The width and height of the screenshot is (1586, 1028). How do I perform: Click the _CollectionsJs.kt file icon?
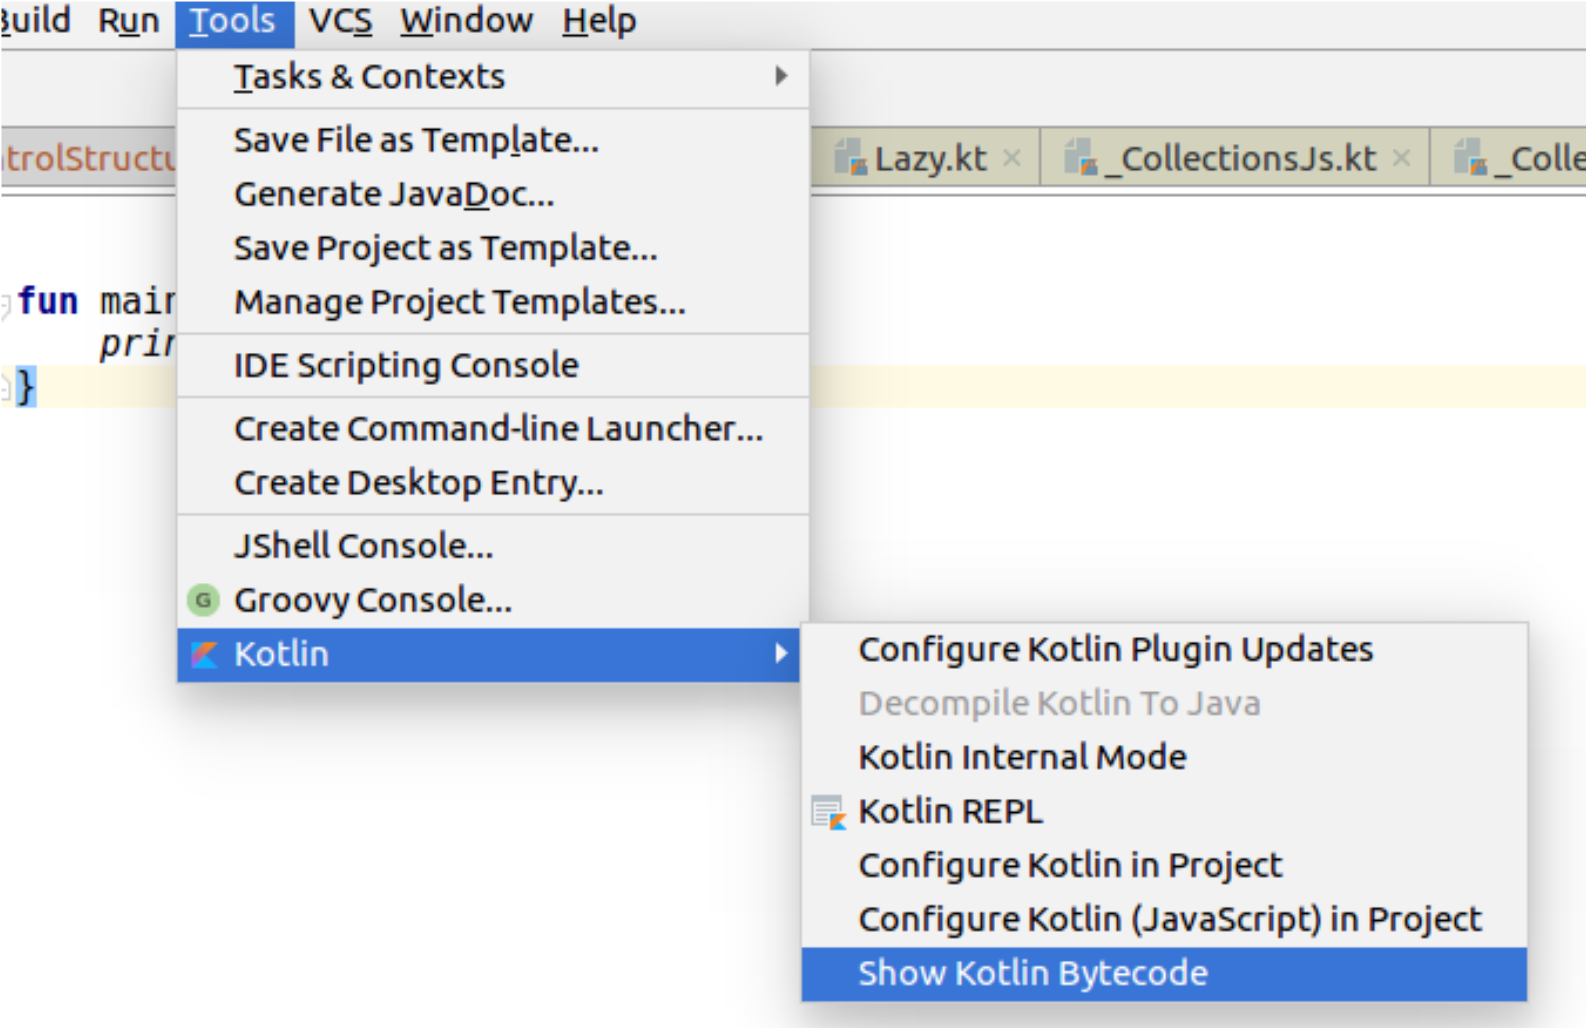coord(1081,158)
